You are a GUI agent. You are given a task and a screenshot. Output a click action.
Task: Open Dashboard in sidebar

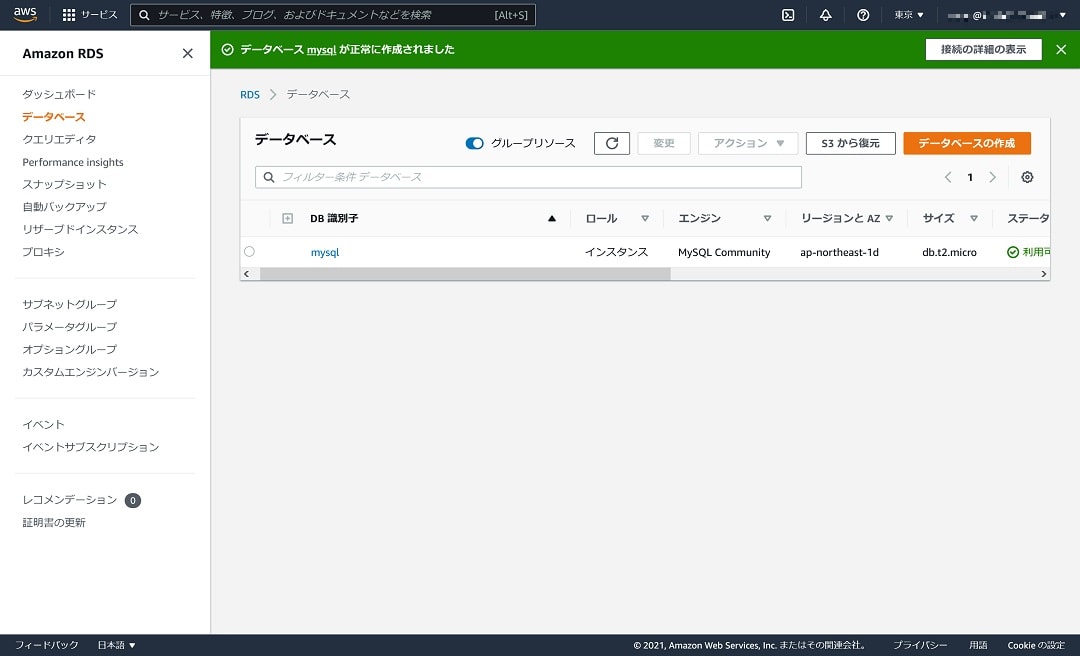(x=59, y=94)
